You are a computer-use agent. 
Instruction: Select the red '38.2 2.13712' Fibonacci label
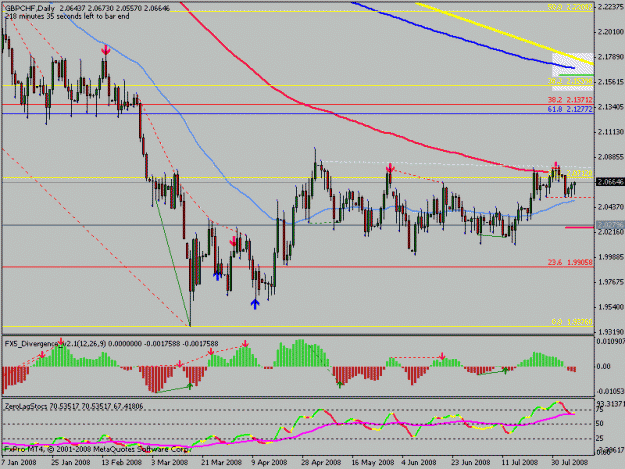click(x=570, y=100)
